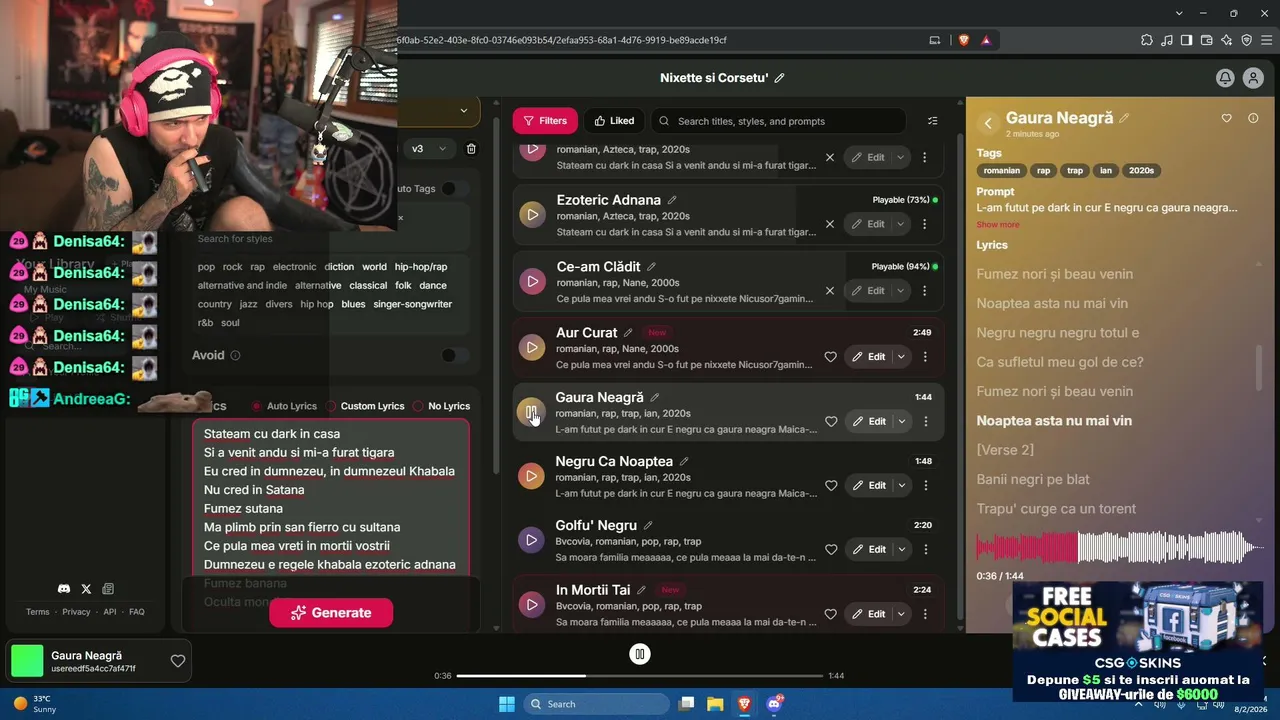Select the Custom Lyrics option
Viewport: 1280px width, 720px height.
click(366, 406)
